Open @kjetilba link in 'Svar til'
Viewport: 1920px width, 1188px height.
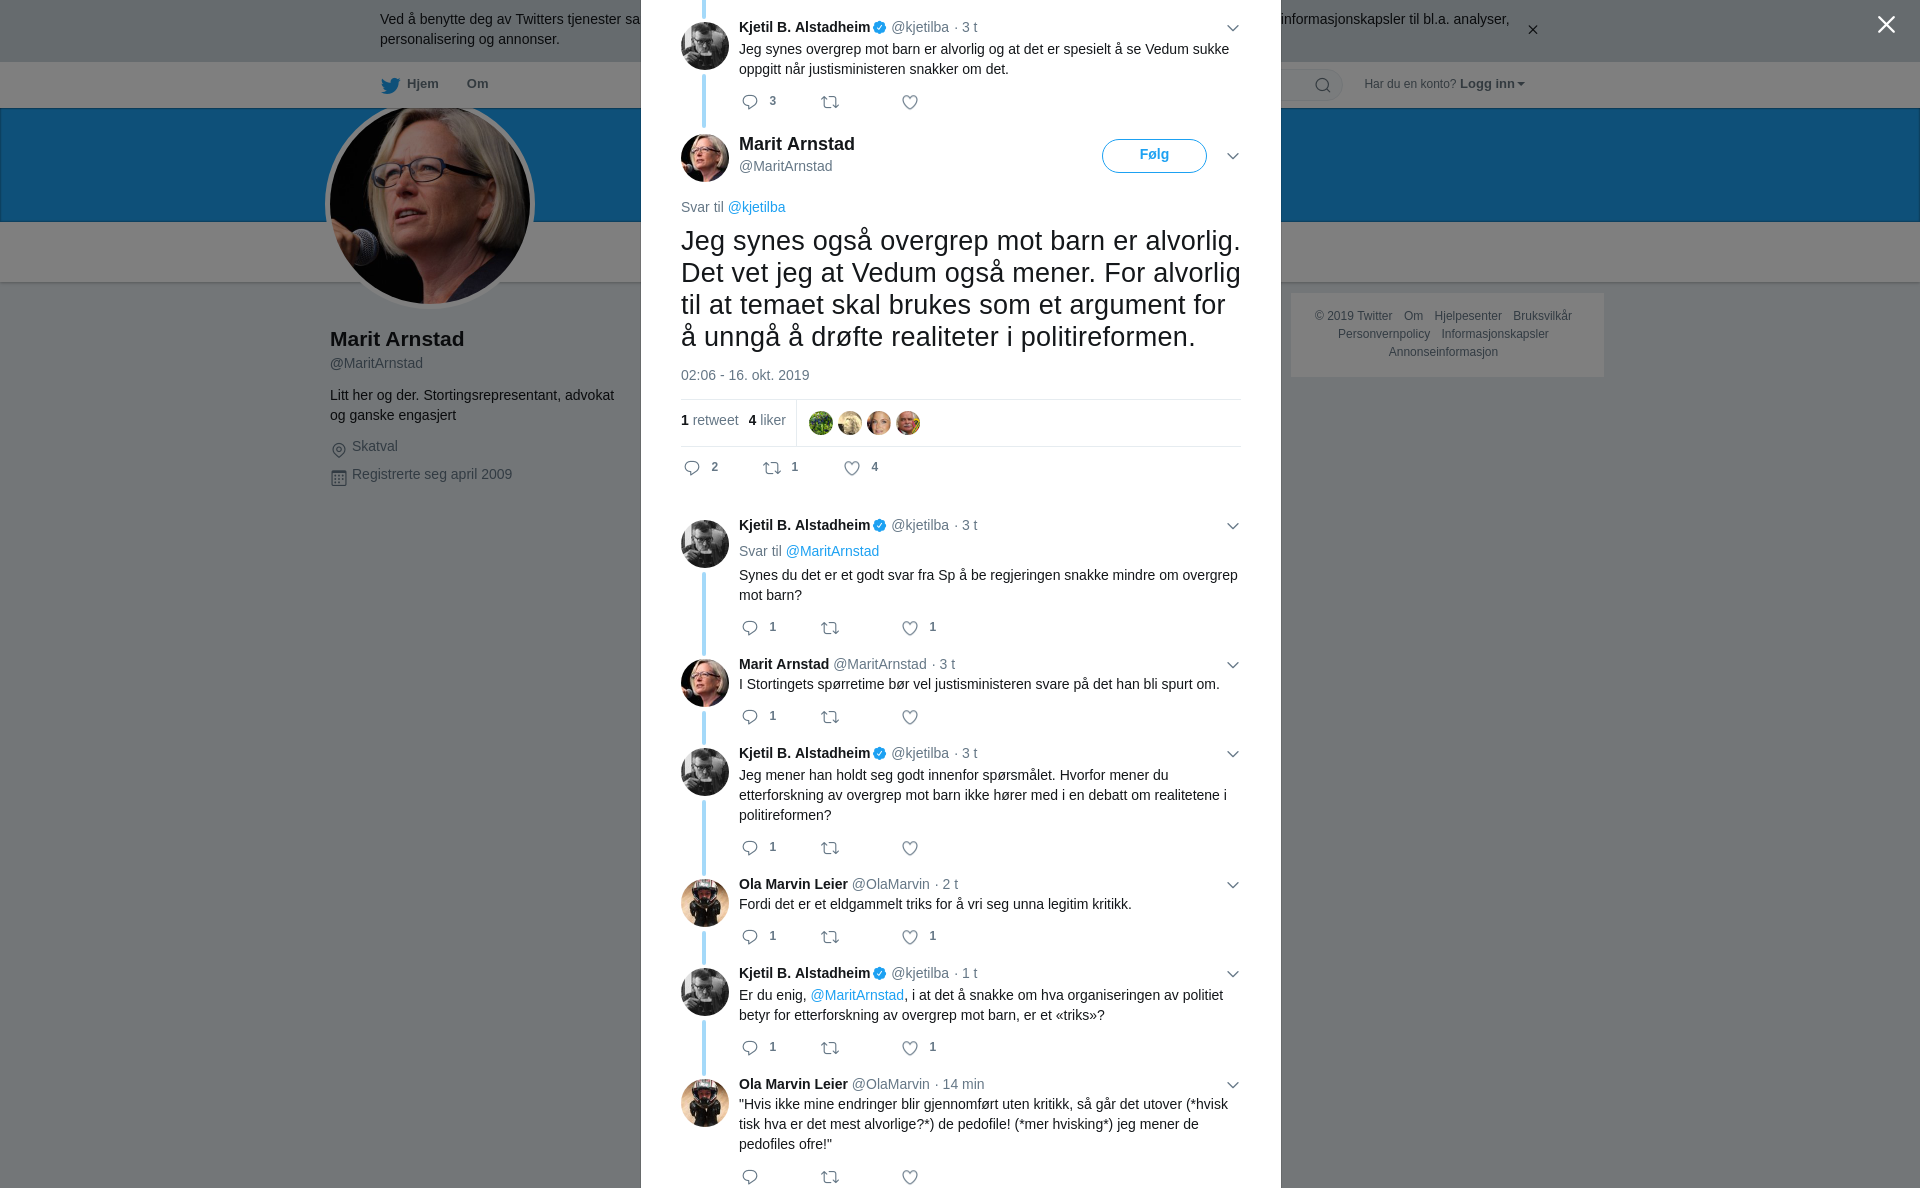[756, 207]
